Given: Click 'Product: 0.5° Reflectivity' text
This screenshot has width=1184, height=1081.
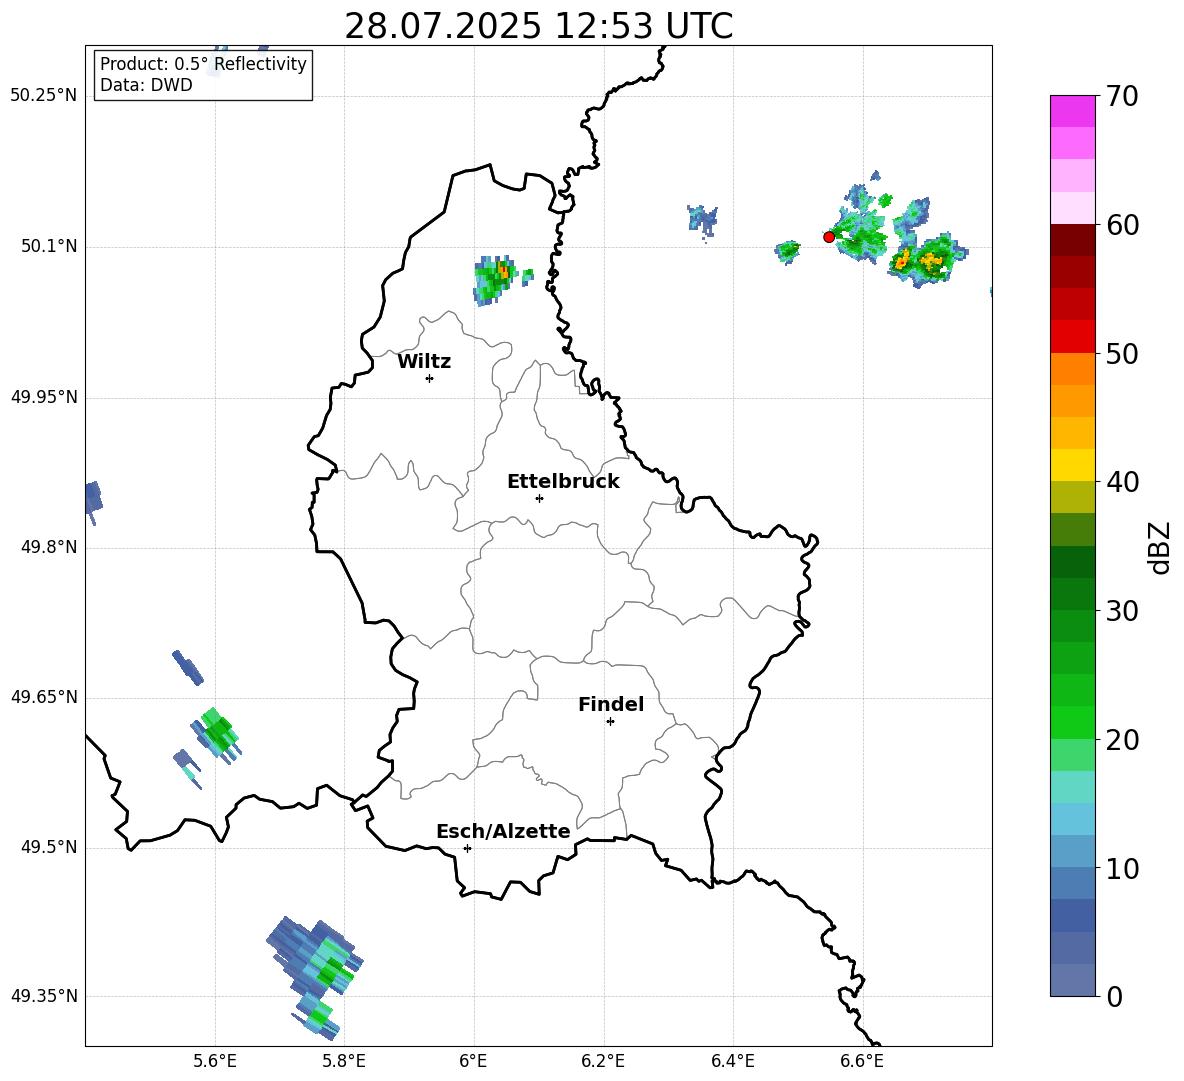Looking at the screenshot, I should click(x=203, y=63).
